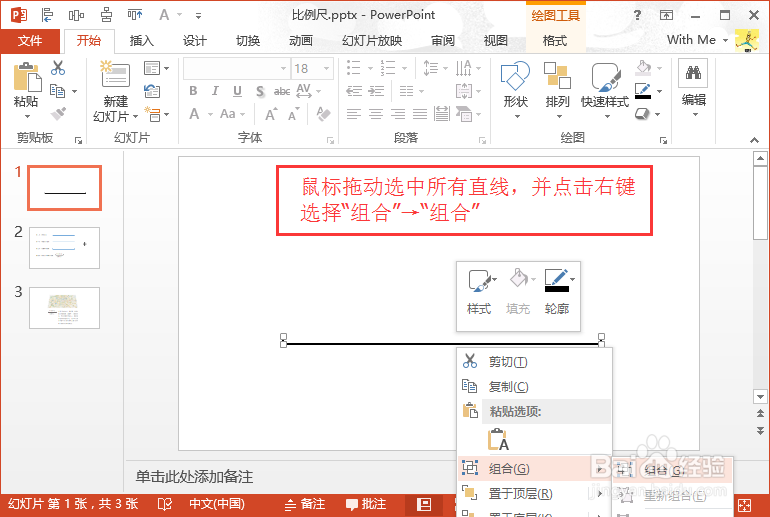Toggle Bold formatting button

click(193, 91)
